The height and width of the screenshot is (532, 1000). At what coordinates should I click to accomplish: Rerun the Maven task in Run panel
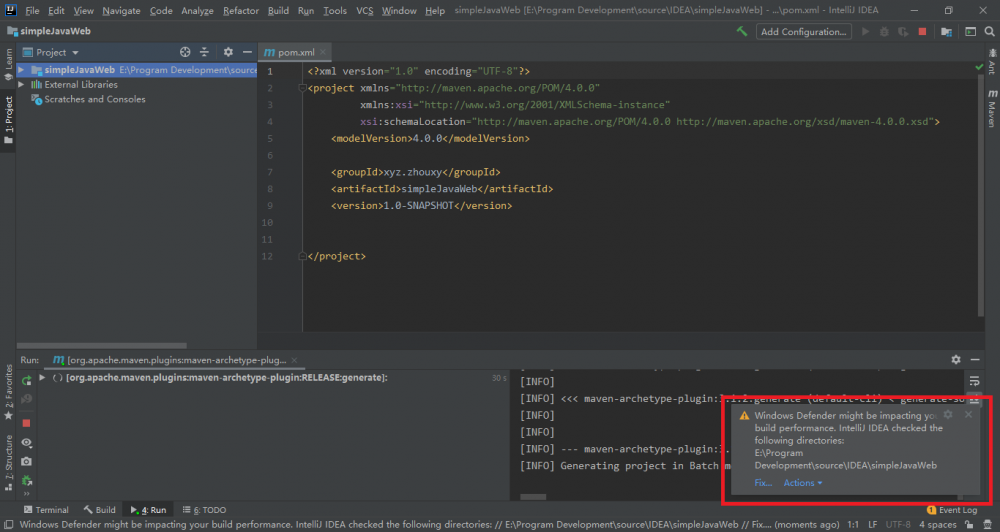(x=26, y=381)
